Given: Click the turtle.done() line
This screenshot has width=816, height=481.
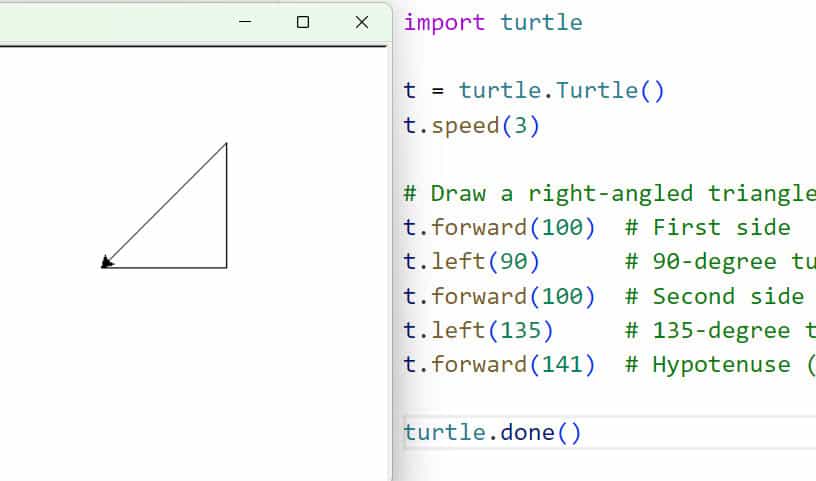Looking at the screenshot, I should 492,433.
